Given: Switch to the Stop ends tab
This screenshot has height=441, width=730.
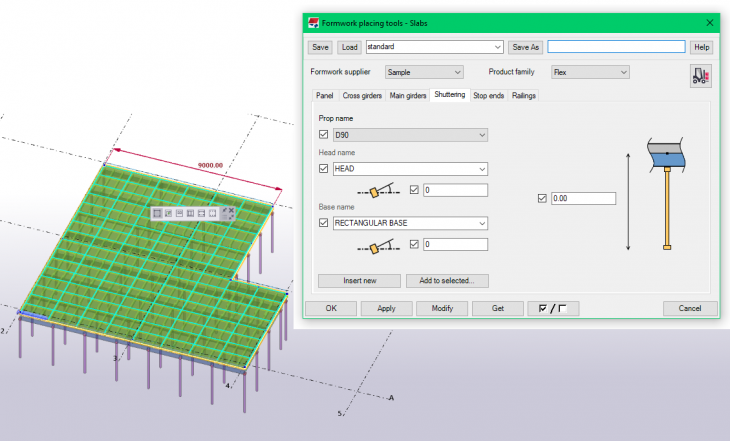Looking at the screenshot, I should 488,95.
